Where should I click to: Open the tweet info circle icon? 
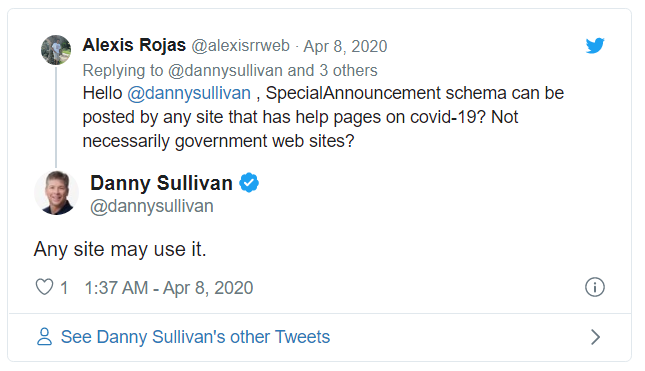(x=594, y=287)
